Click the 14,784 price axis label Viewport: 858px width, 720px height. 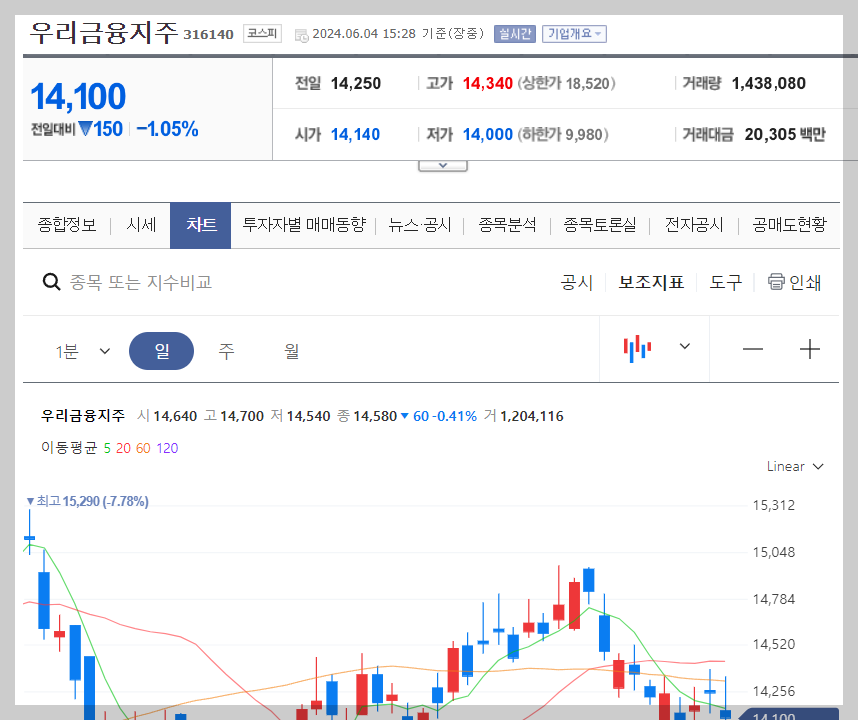coord(774,600)
